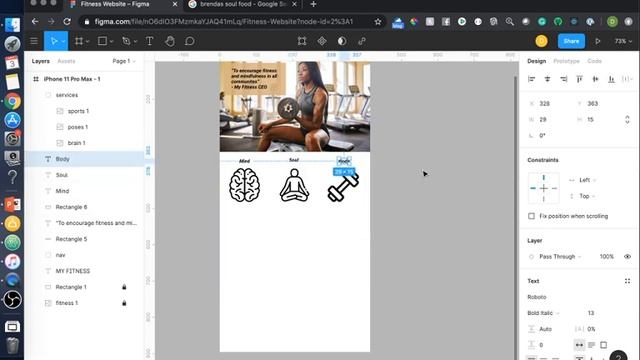Click the browser Back arrow
The image size is (640, 360).
point(35,22)
